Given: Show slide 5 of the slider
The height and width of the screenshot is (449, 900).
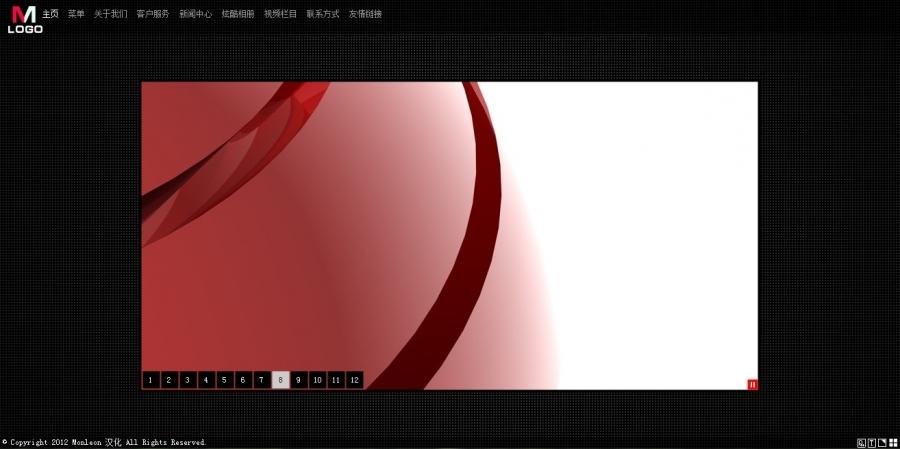Looking at the screenshot, I should pyautogui.click(x=224, y=380).
